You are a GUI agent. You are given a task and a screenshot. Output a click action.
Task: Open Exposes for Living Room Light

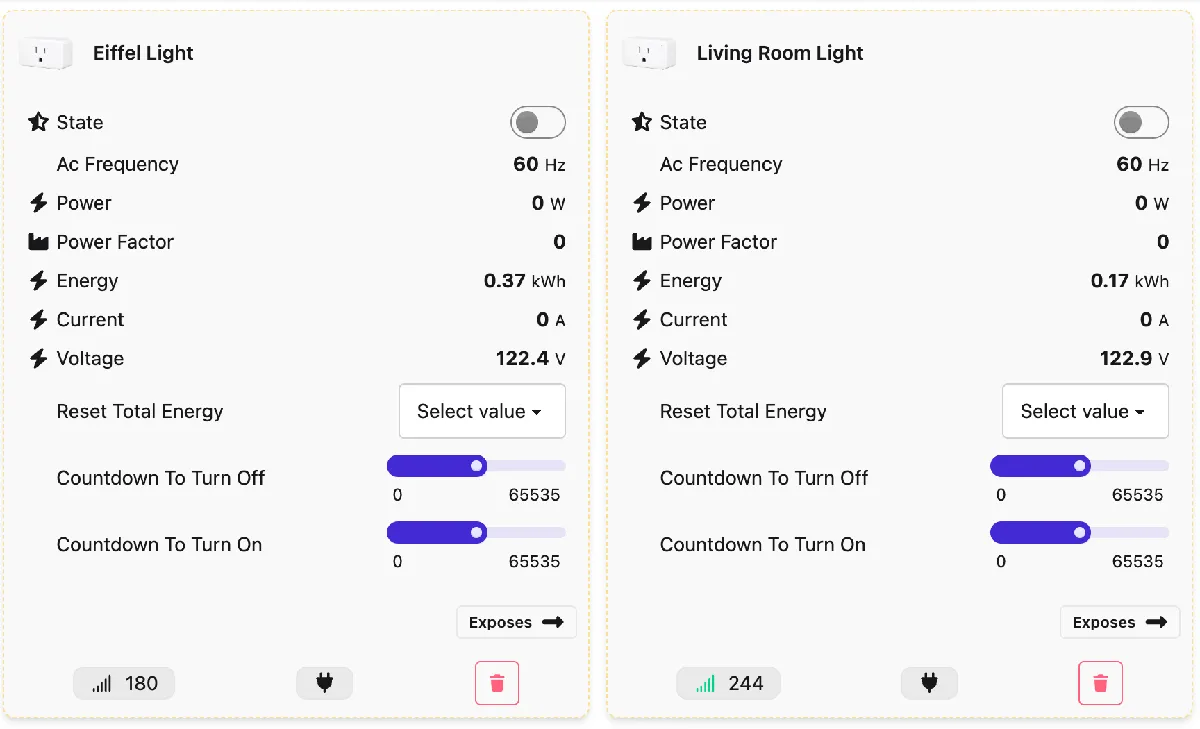point(1120,622)
